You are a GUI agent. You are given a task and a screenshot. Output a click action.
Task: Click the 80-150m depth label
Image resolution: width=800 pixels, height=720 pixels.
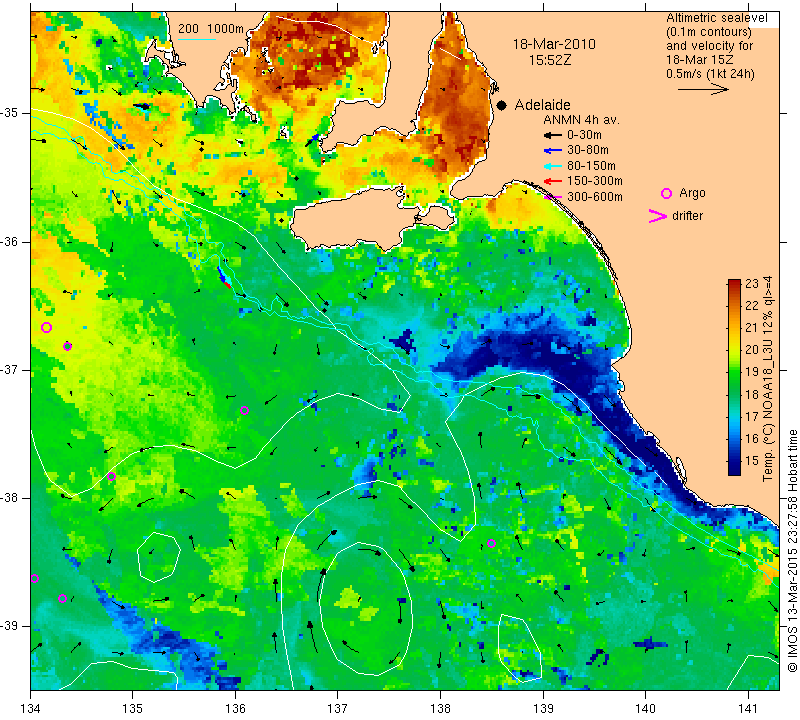591,166
